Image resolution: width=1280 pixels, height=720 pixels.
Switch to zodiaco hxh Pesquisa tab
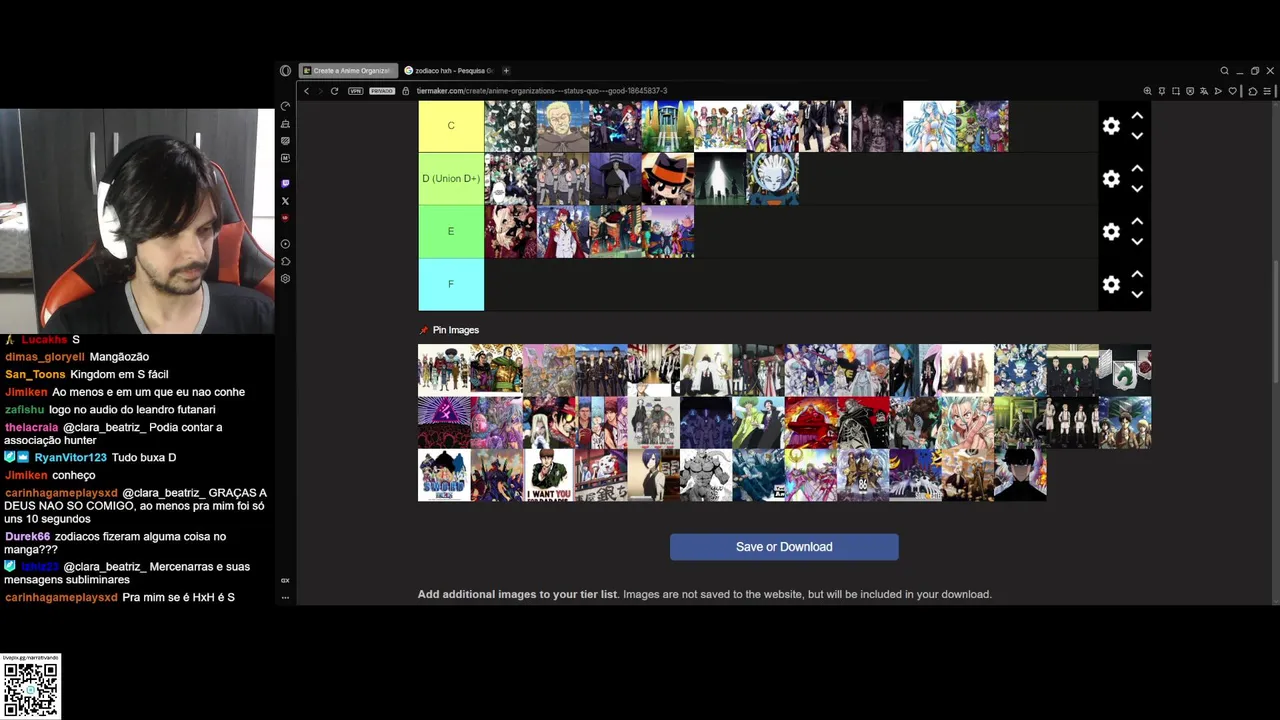449,71
